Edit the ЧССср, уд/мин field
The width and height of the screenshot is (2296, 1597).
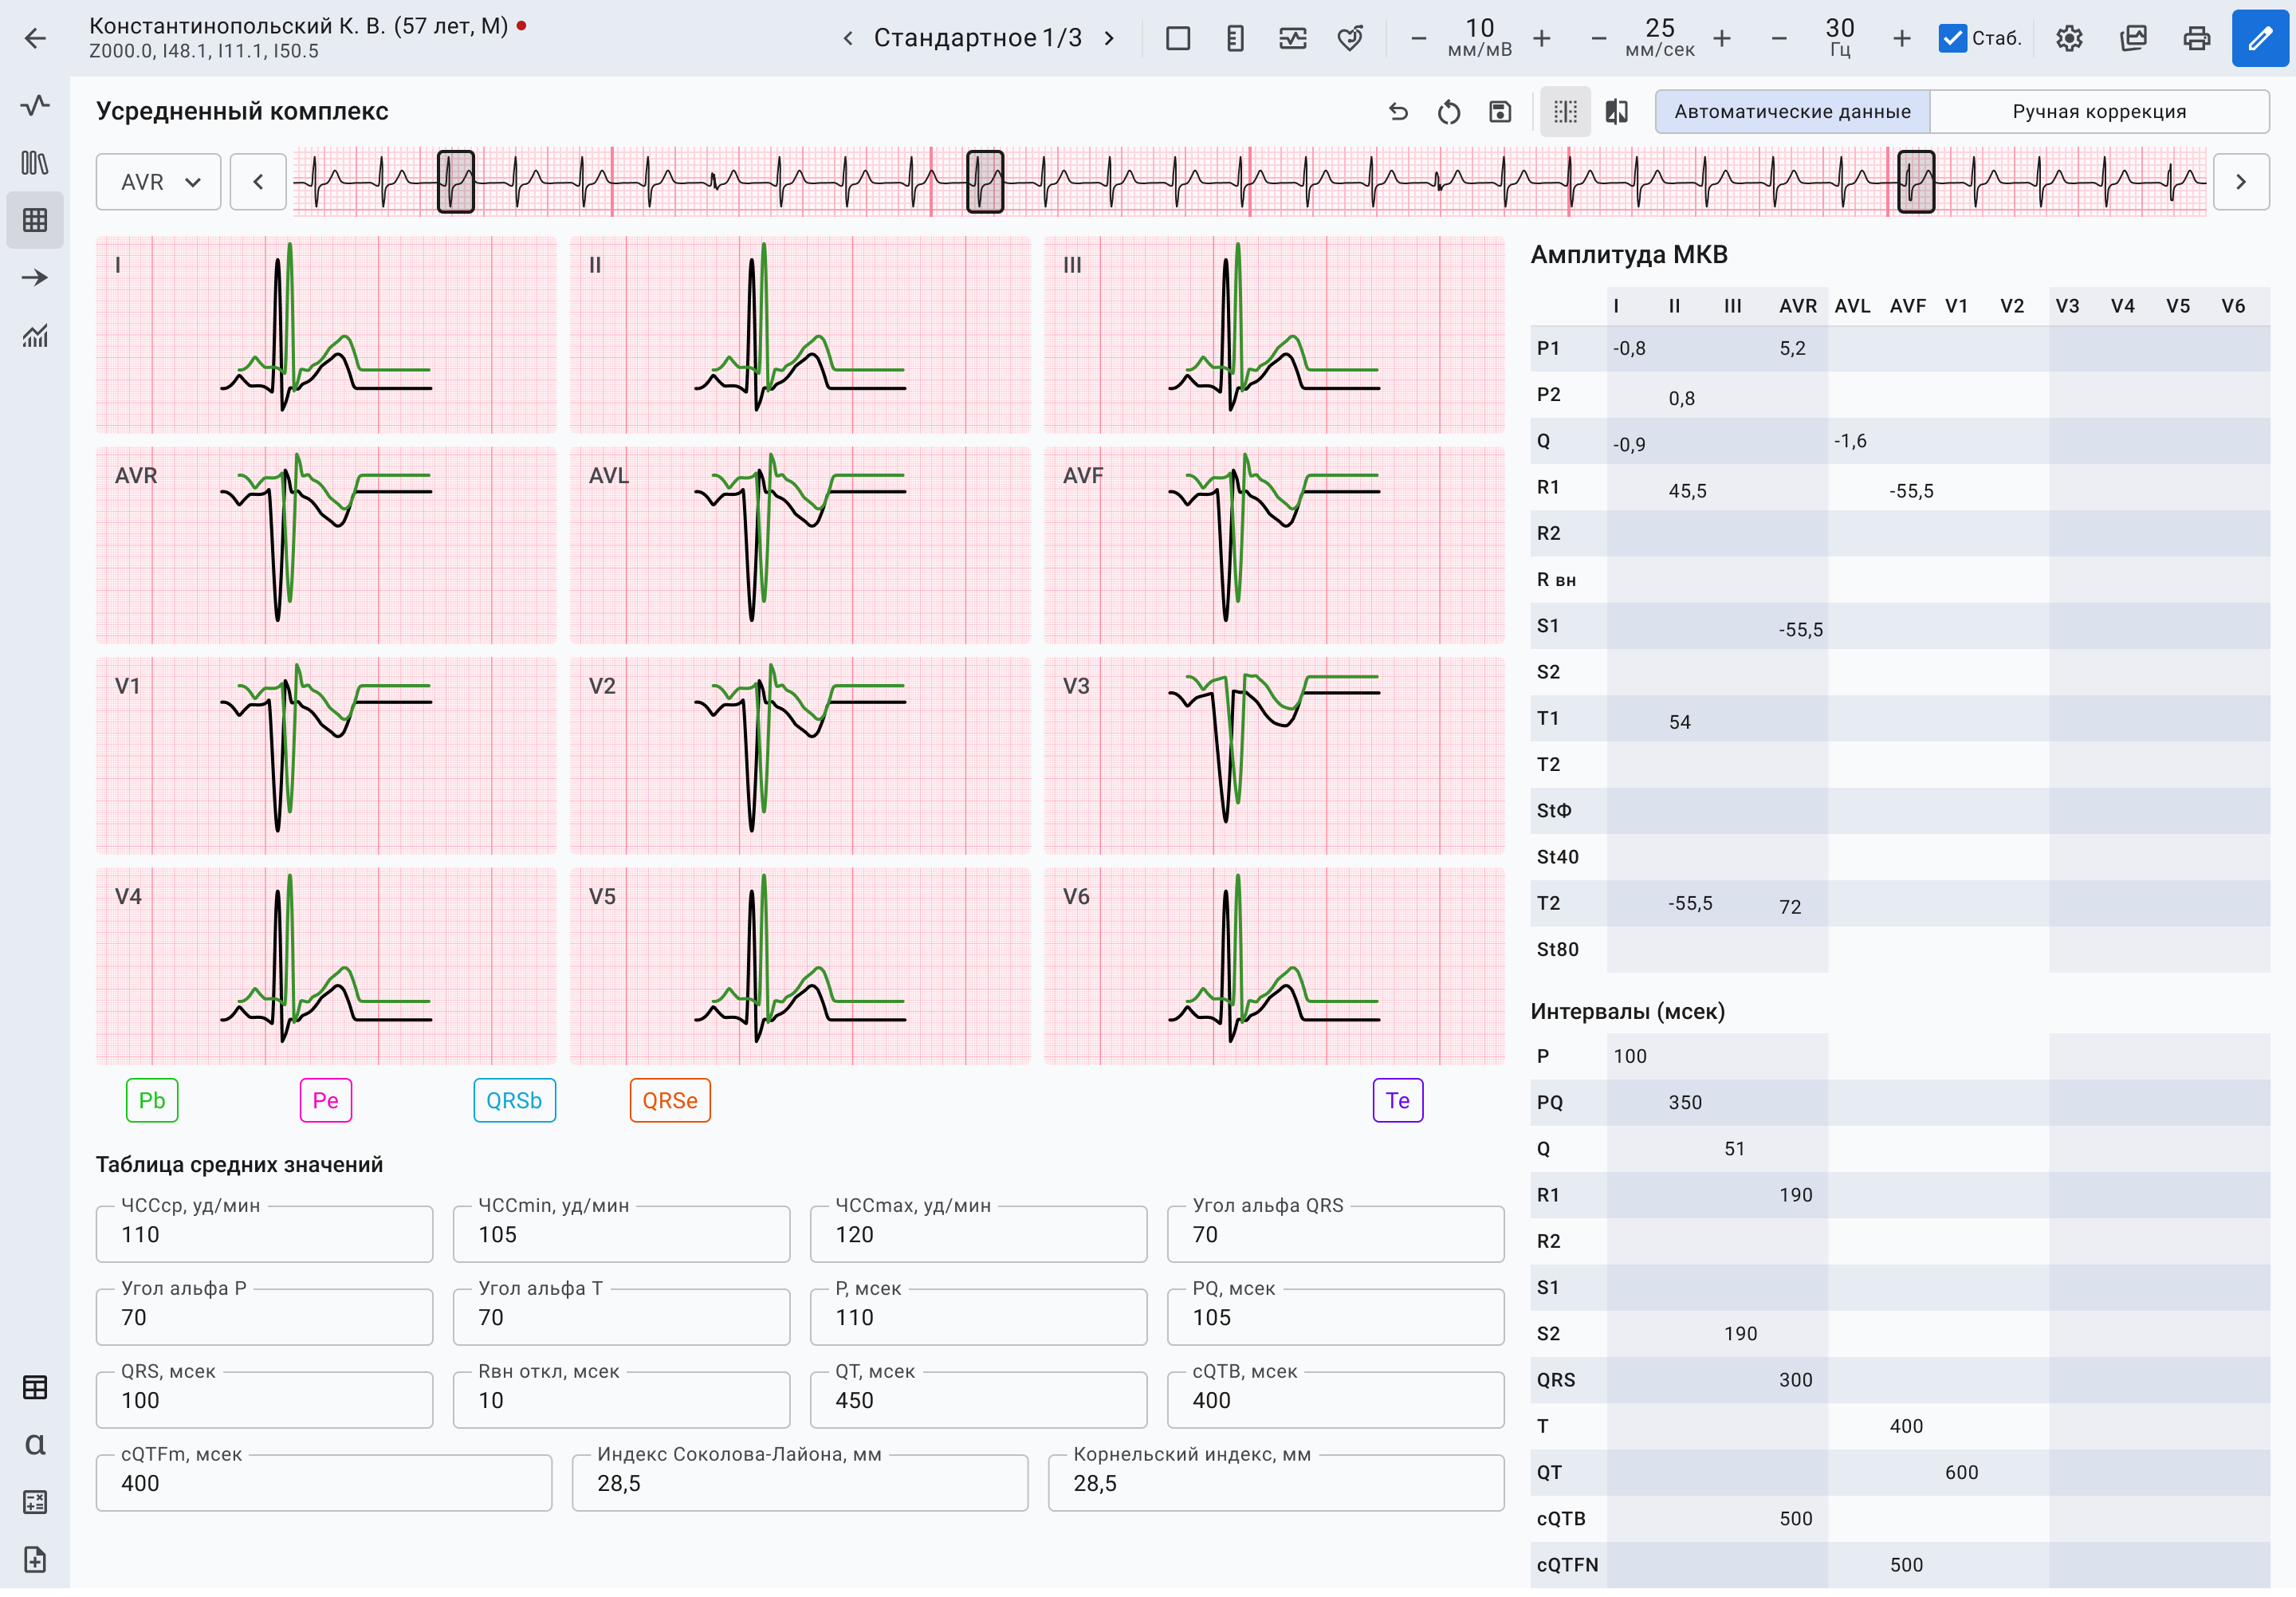(x=264, y=1234)
